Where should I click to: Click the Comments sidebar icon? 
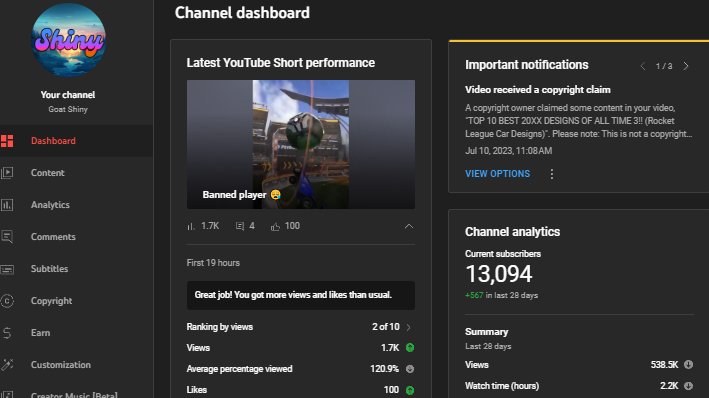click(7, 237)
